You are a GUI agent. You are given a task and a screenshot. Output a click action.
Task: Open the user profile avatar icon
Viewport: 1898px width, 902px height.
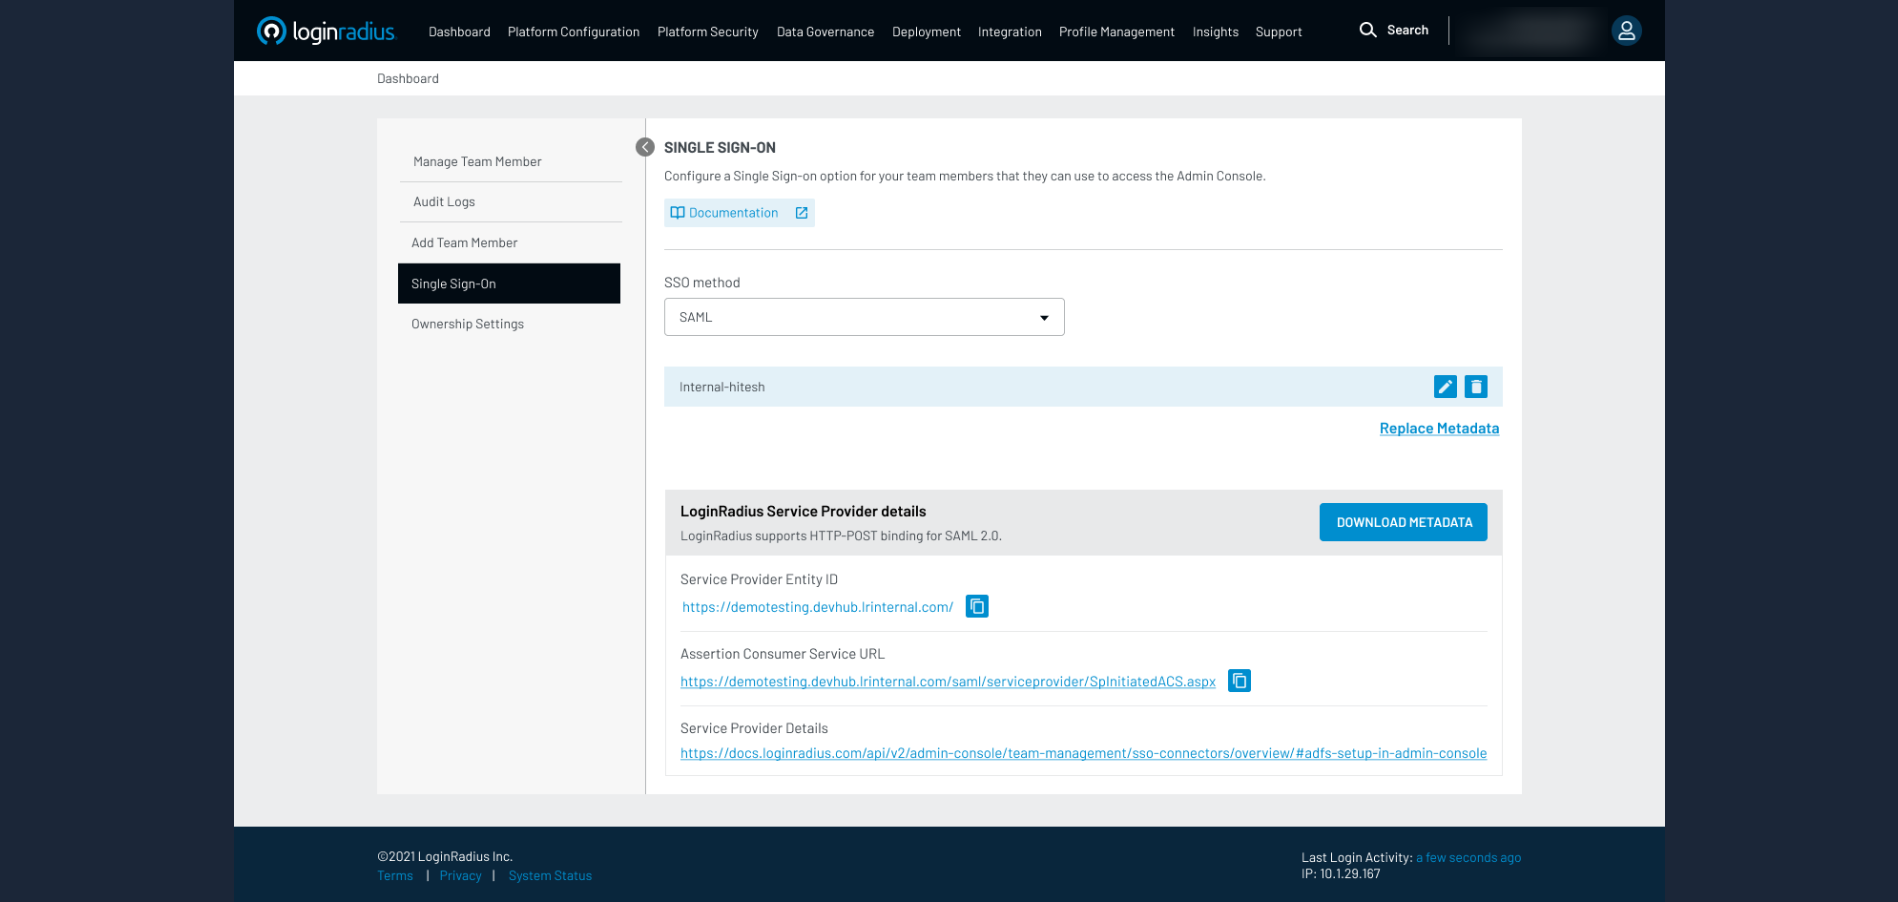pyautogui.click(x=1626, y=31)
